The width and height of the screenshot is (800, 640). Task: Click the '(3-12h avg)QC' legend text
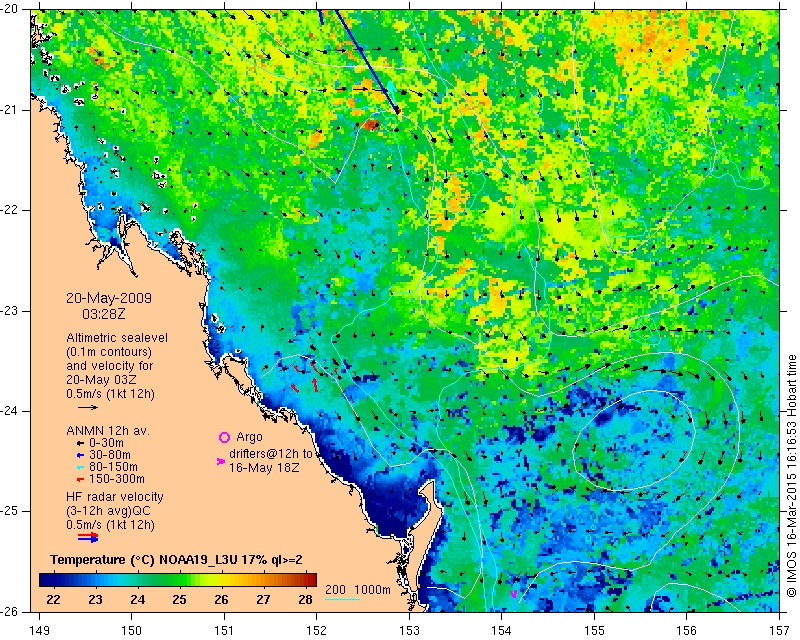(108, 511)
